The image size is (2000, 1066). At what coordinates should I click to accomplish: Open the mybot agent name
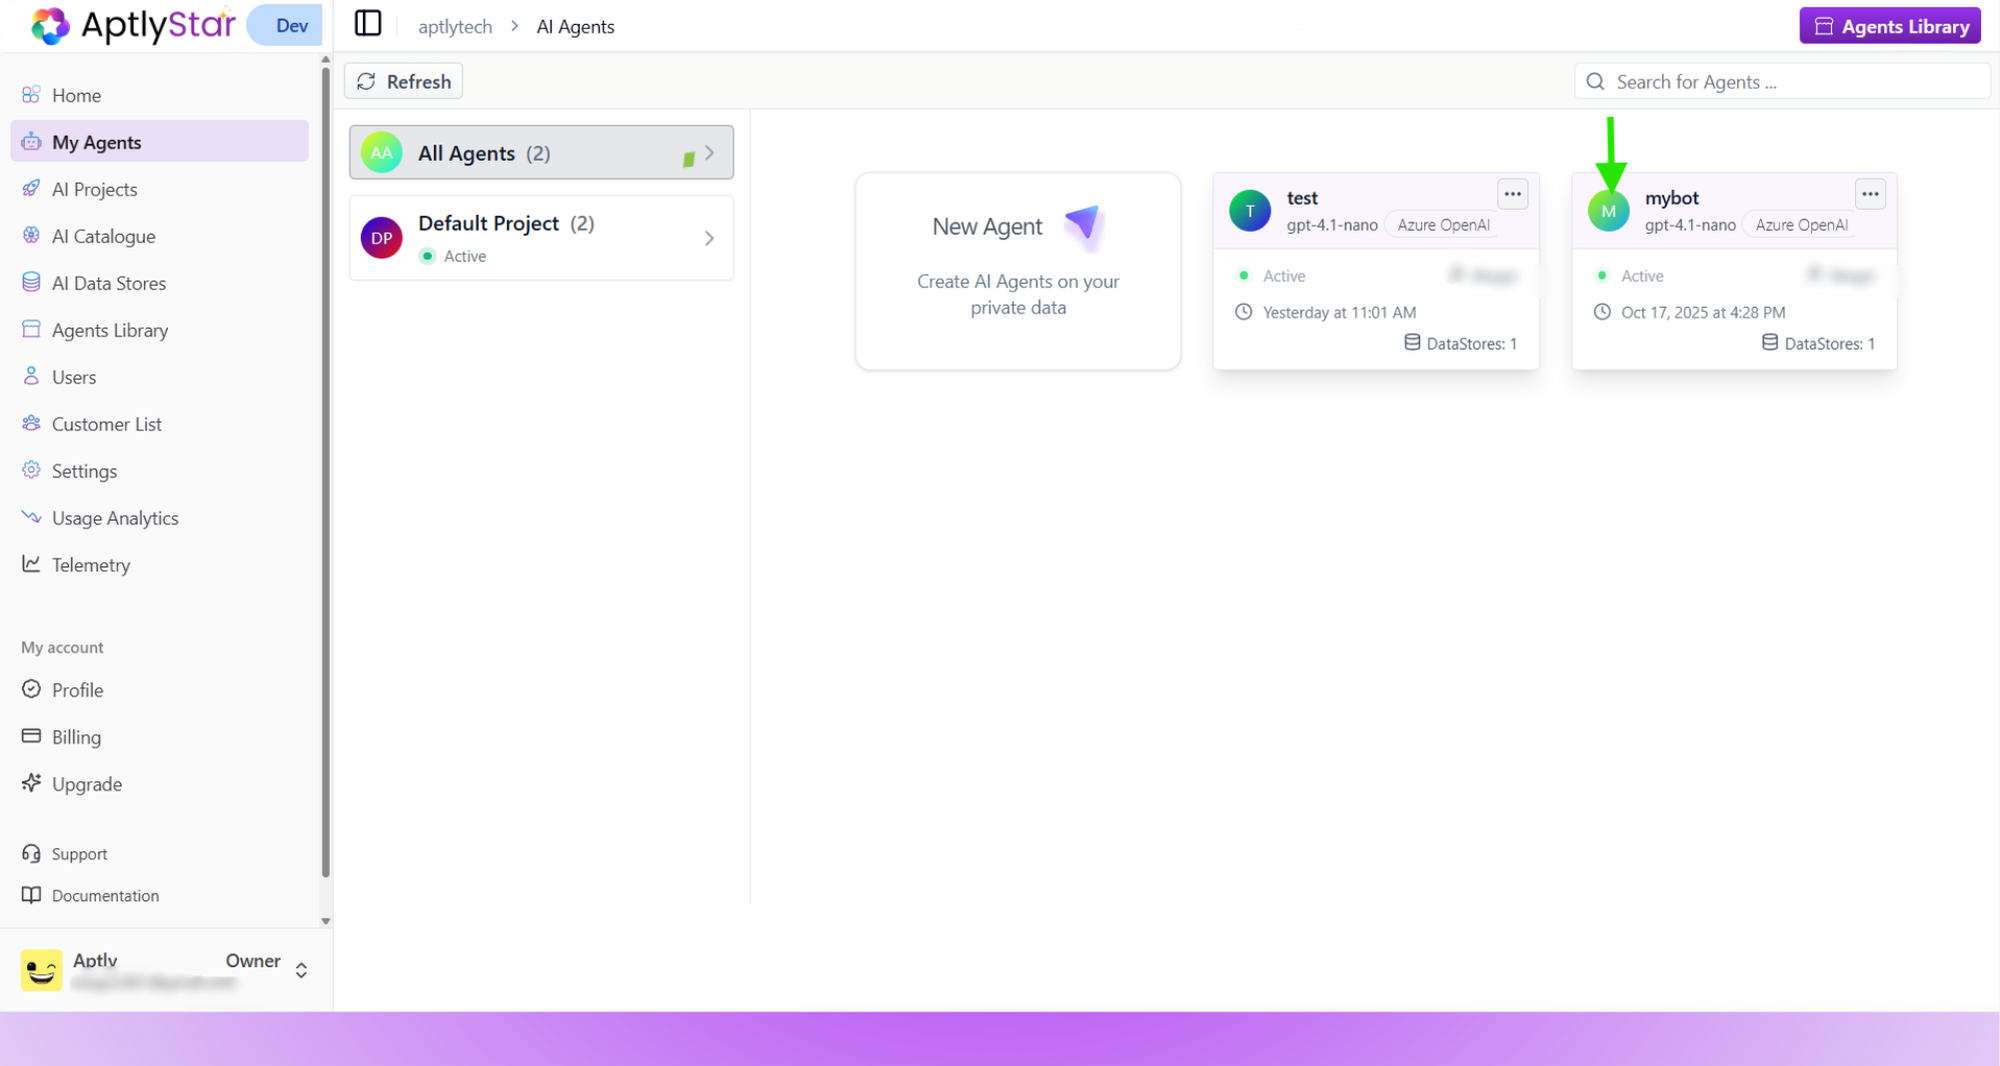(x=1672, y=198)
